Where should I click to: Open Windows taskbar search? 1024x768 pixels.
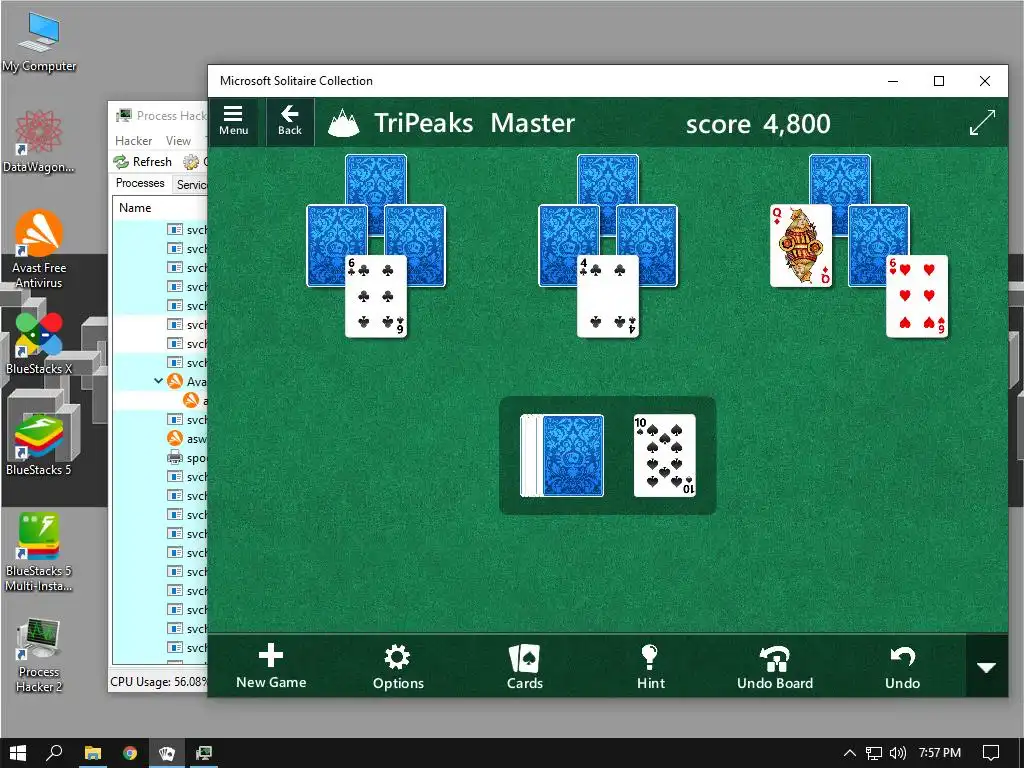click(54, 753)
